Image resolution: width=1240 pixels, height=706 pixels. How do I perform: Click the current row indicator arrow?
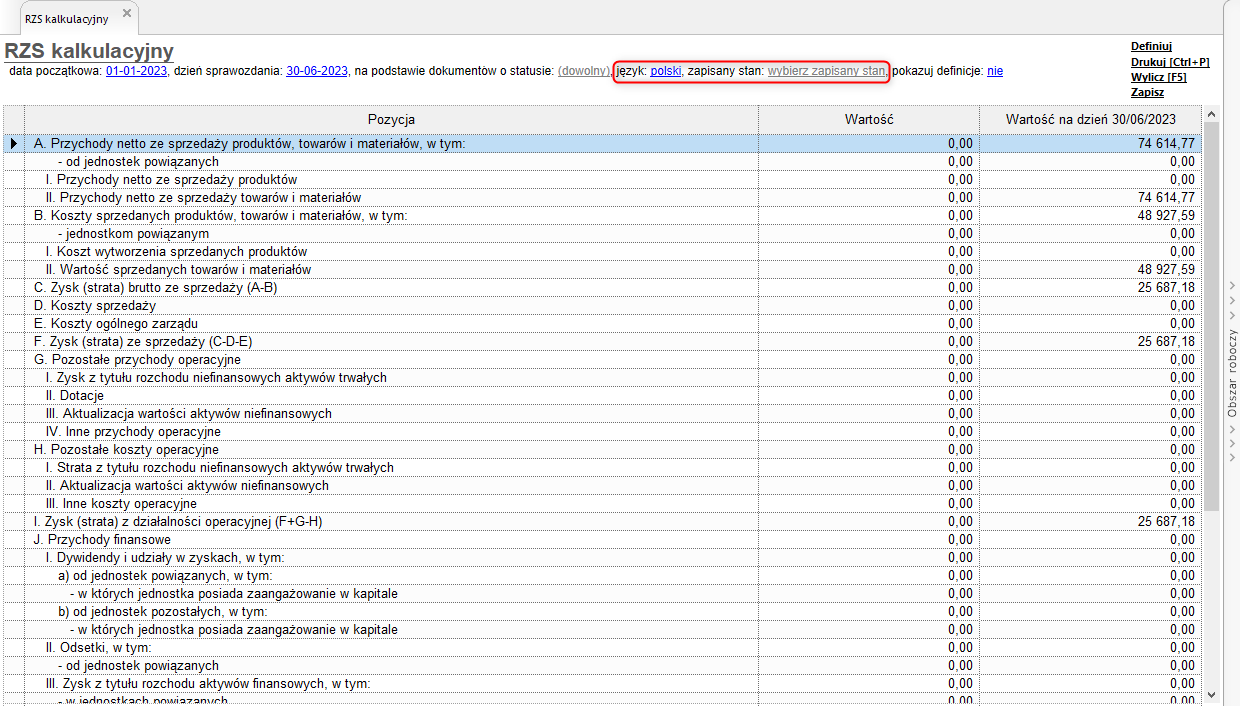point(13,144)
